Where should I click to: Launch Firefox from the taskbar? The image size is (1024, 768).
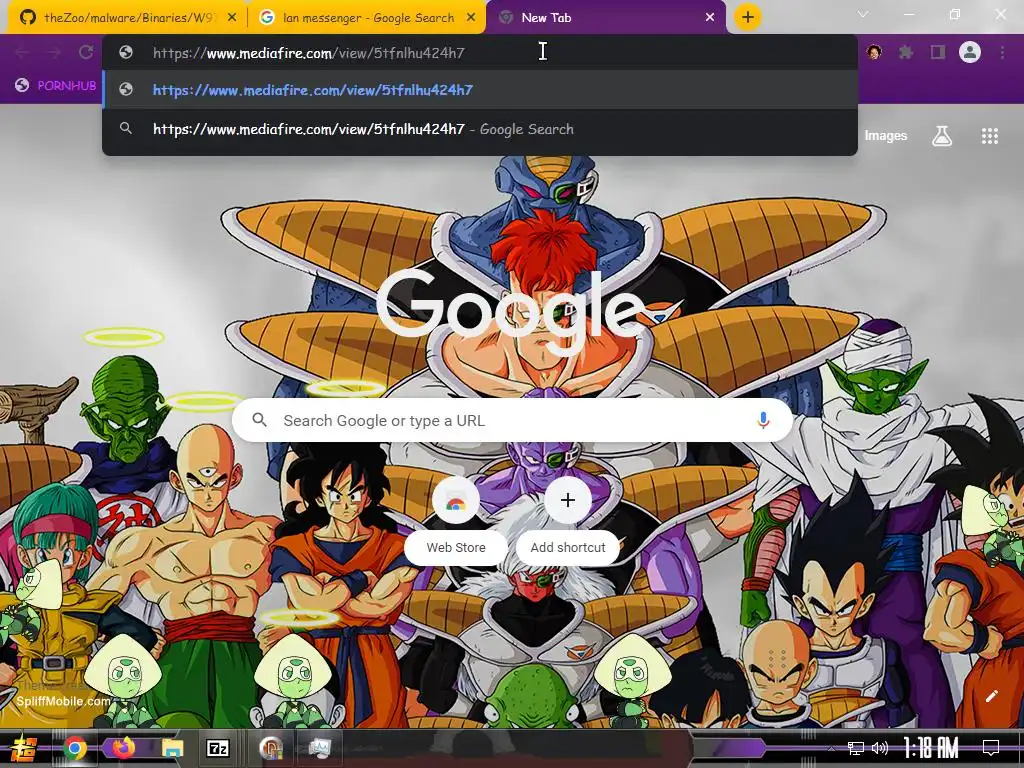(123, 748)
